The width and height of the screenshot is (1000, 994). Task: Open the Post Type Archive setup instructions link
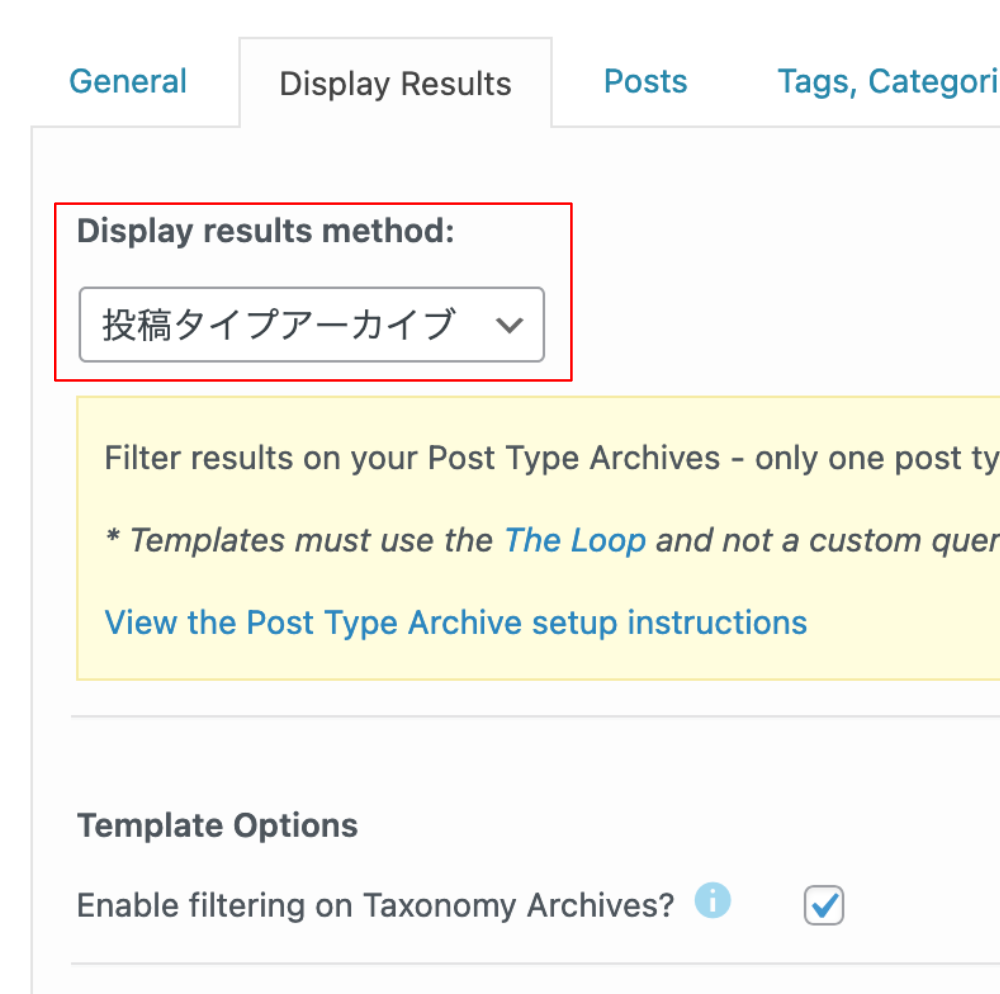455,623
